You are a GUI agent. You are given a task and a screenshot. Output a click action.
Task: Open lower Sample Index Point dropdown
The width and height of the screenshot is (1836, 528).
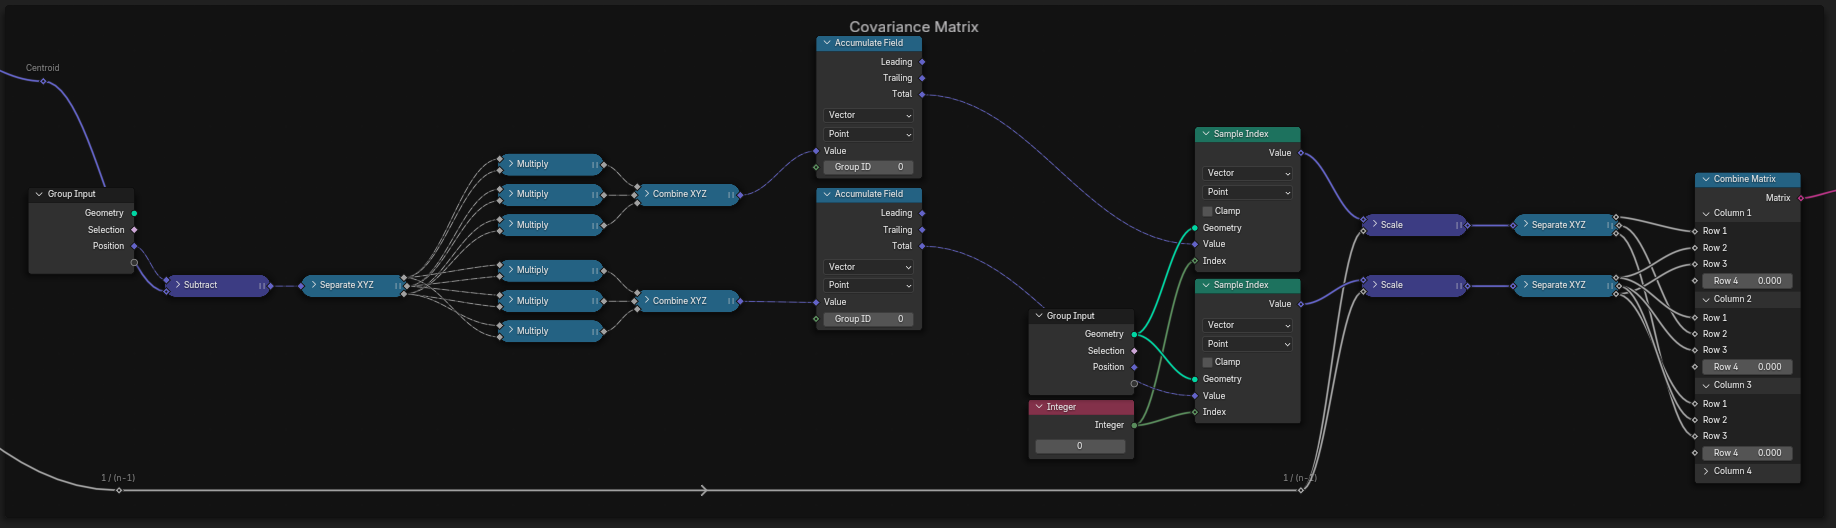1247,344
